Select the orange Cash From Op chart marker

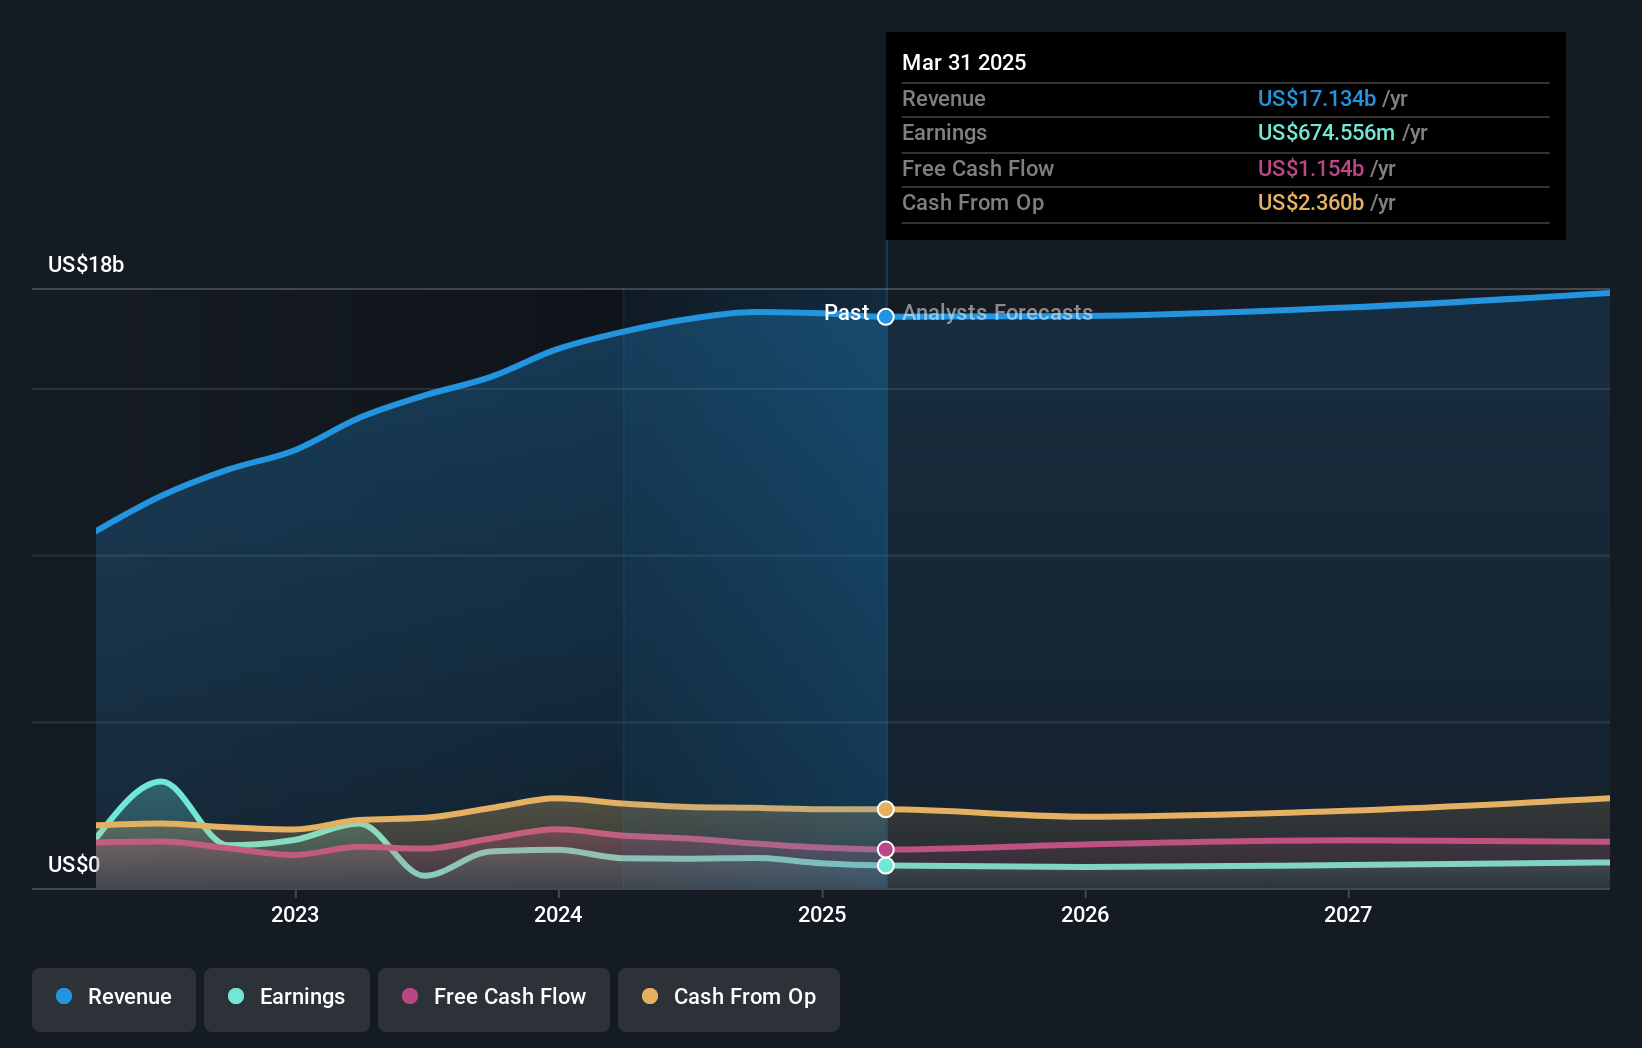point(885,809)
